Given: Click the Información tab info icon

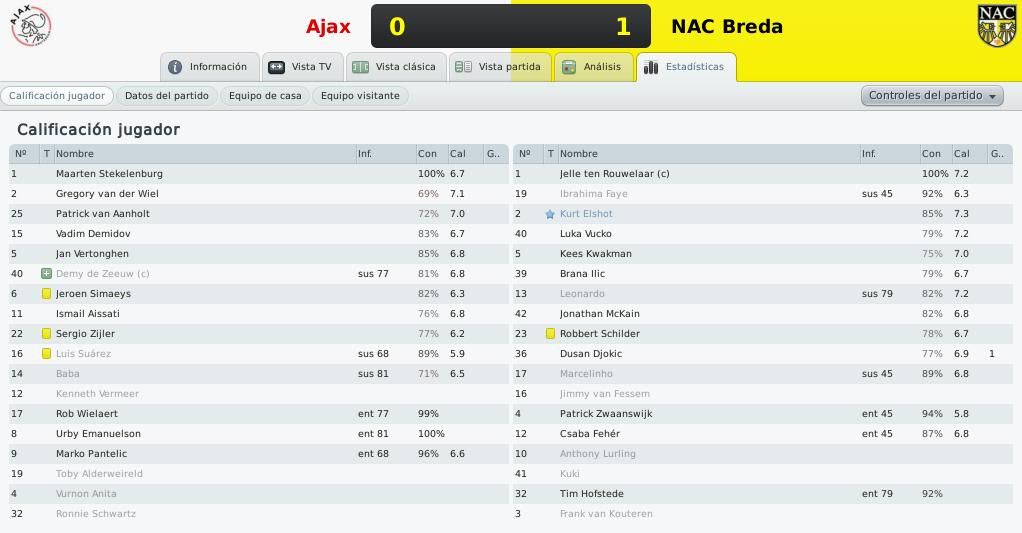Looking at the screenshot, I should [175, 67].
